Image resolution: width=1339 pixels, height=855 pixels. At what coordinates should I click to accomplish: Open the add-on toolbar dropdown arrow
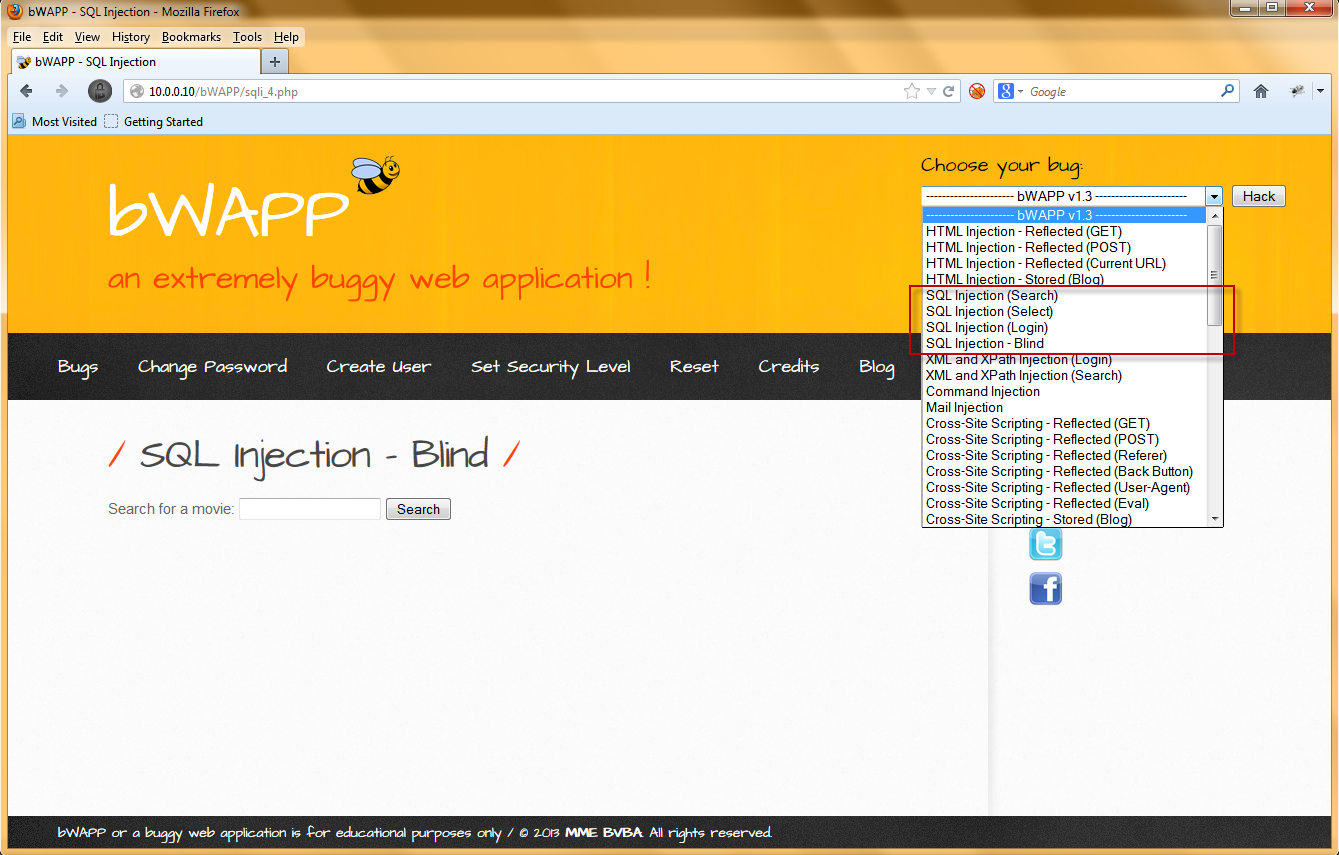(x=1320, y=91)
